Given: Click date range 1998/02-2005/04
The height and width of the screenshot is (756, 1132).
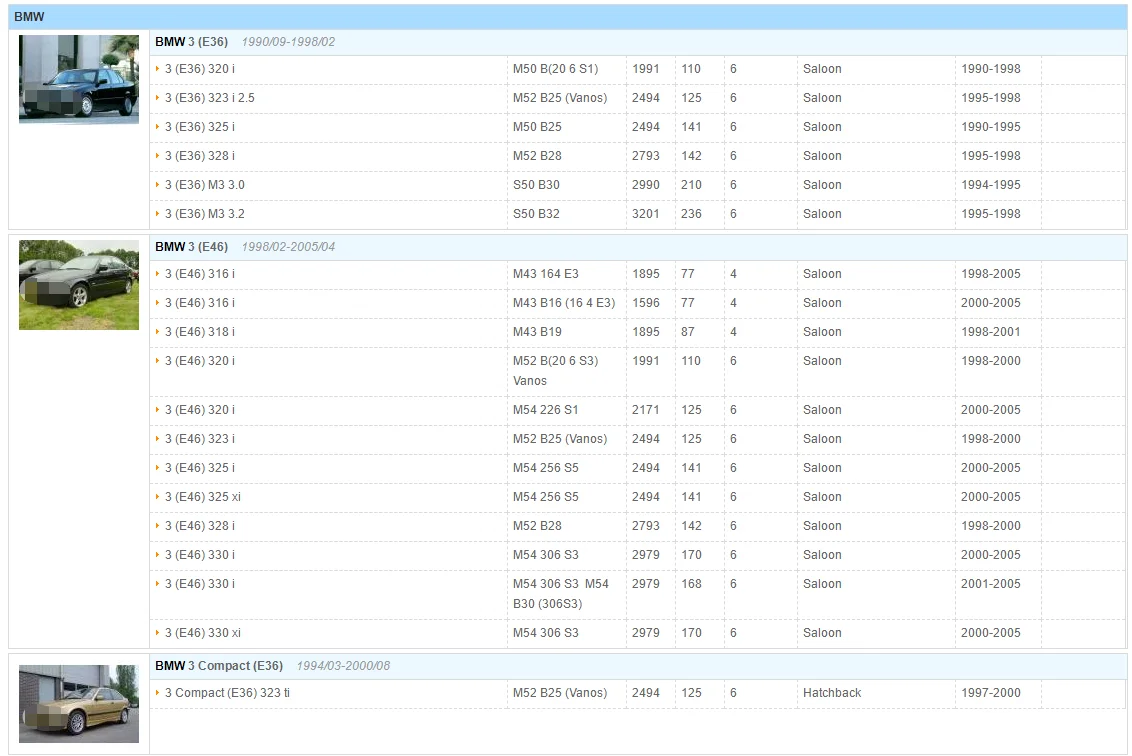Looking at the screenshot, I should pos(288,247).
